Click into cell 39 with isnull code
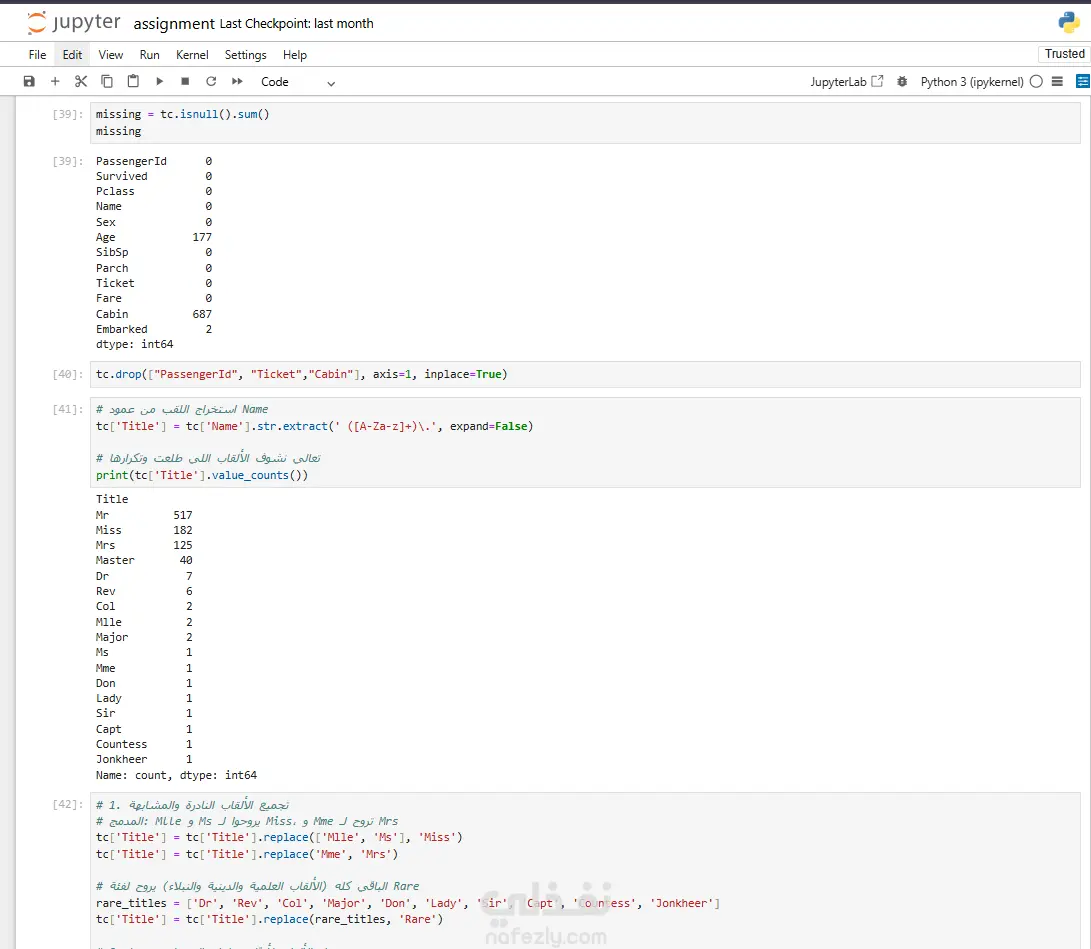The image size is (1091, 949). (x=584, y=122)
